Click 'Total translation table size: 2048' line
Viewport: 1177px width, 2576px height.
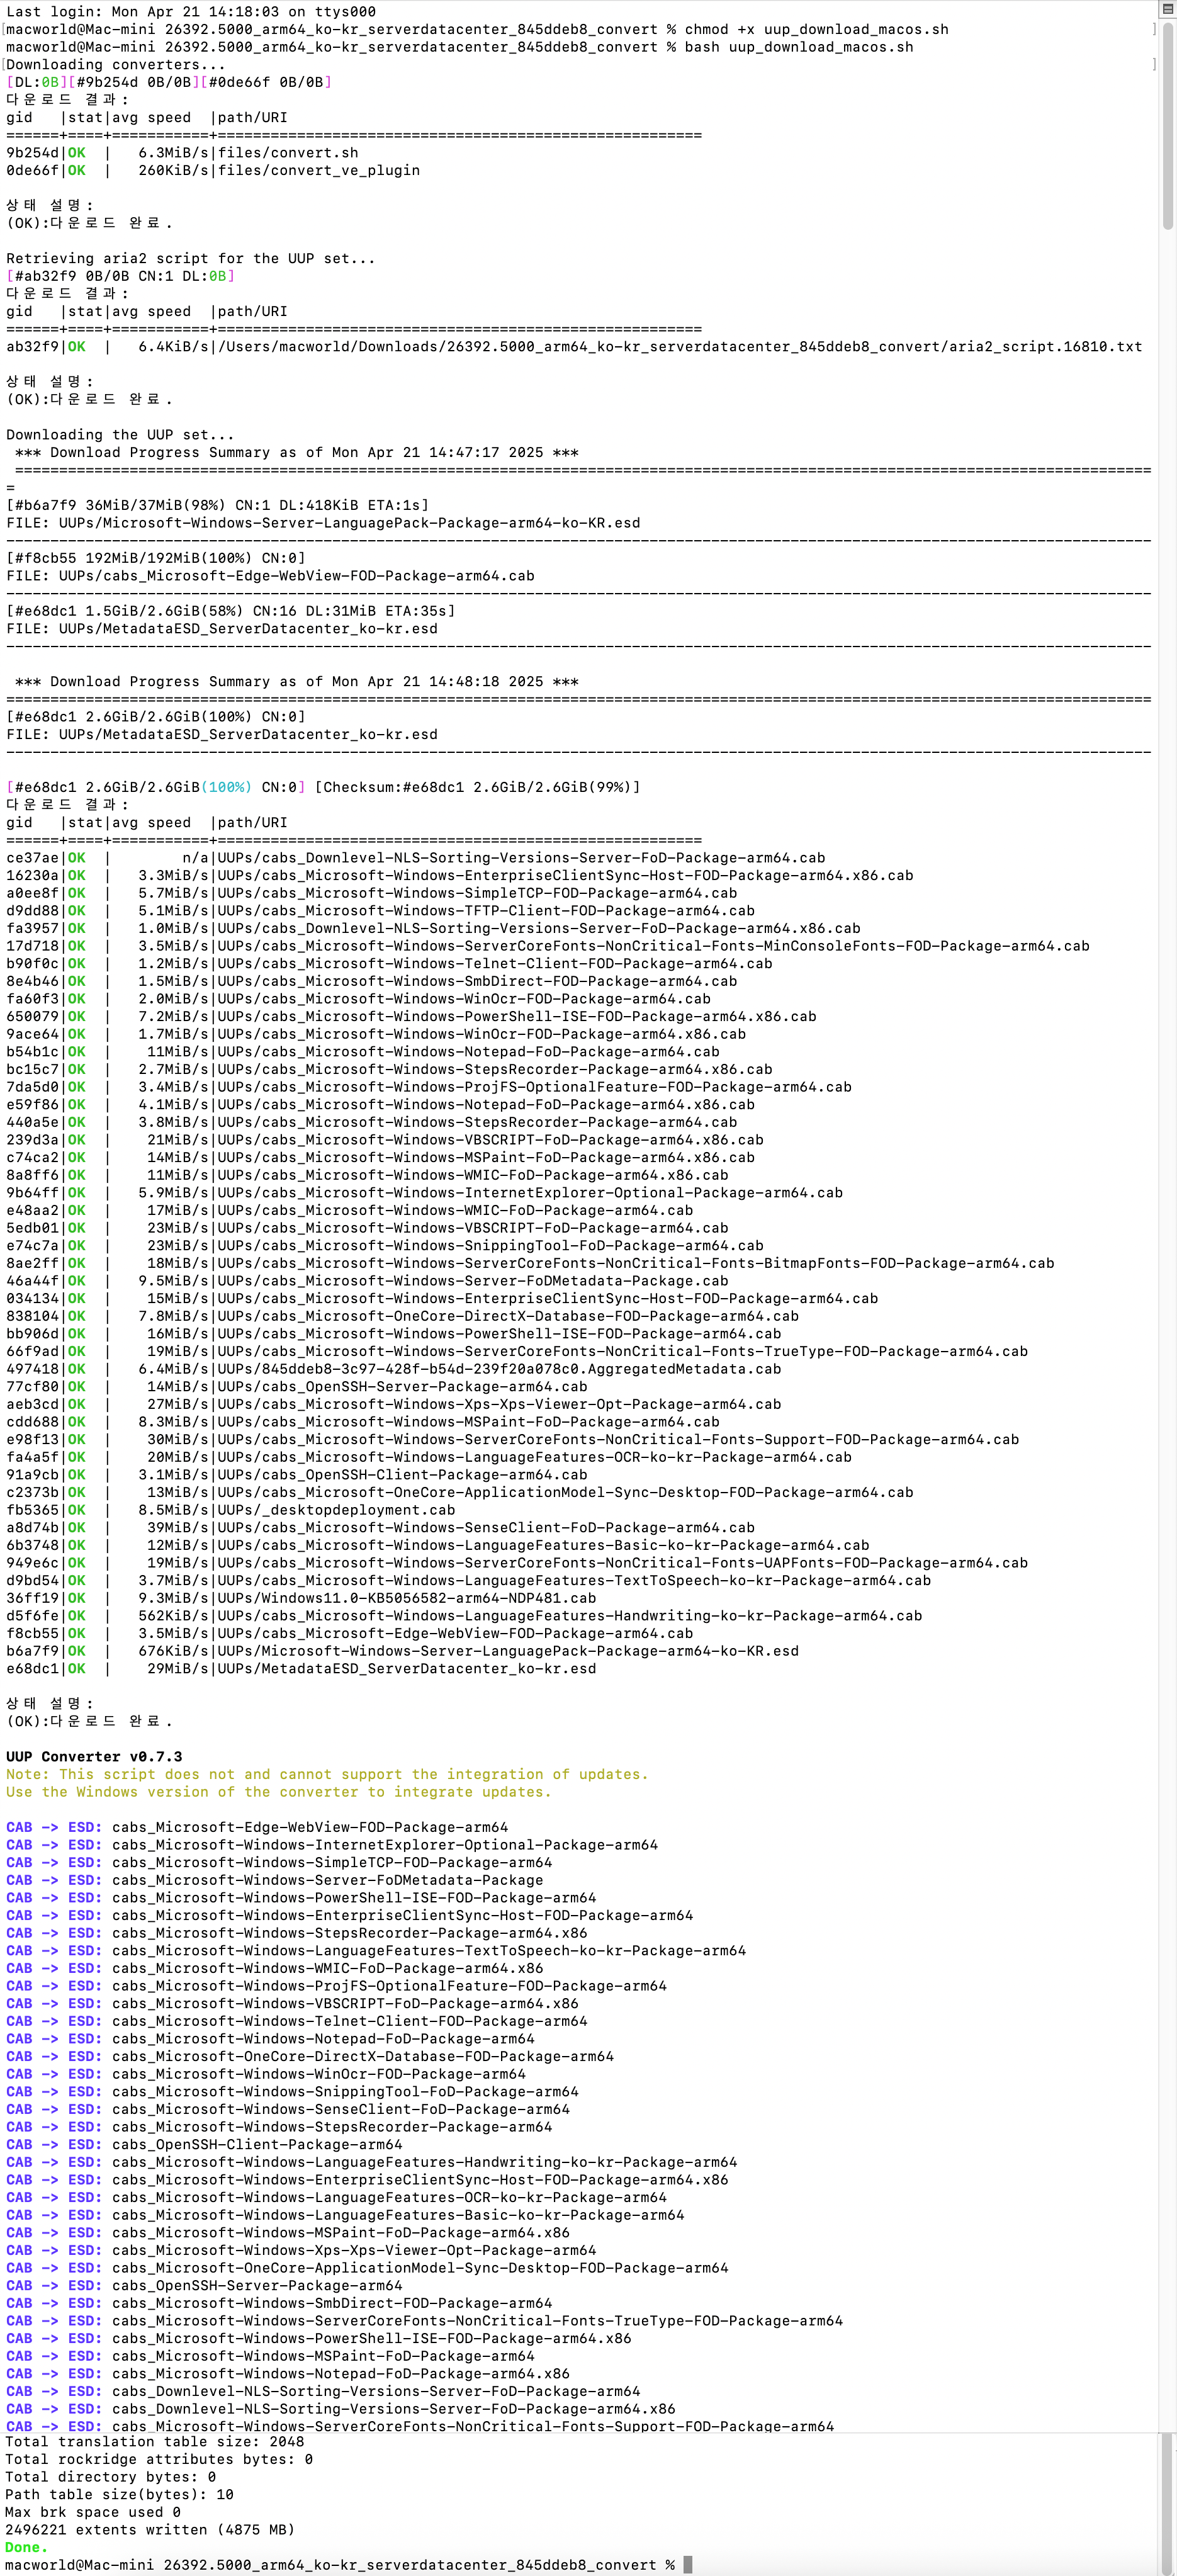point(155,2441)
